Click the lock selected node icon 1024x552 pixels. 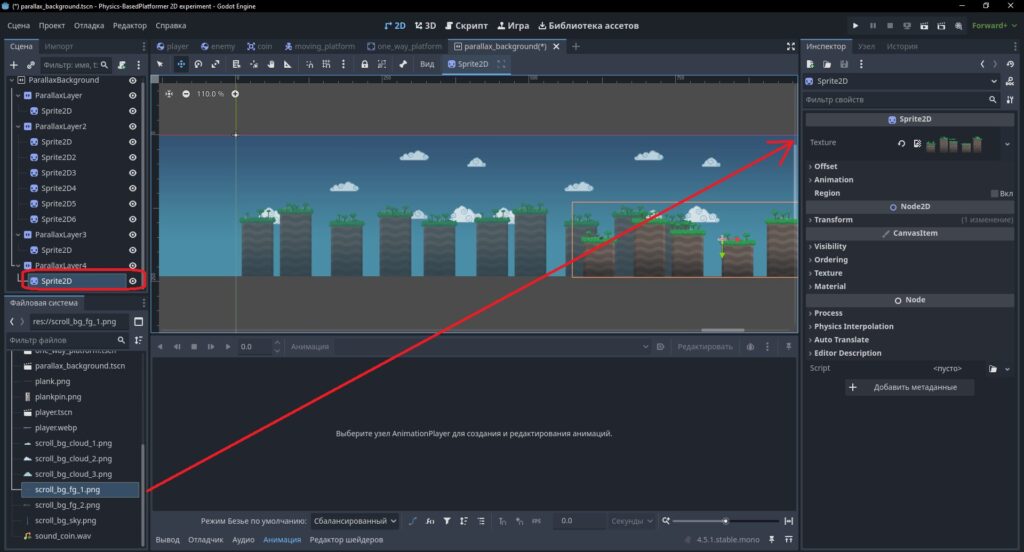coord(364,64)
